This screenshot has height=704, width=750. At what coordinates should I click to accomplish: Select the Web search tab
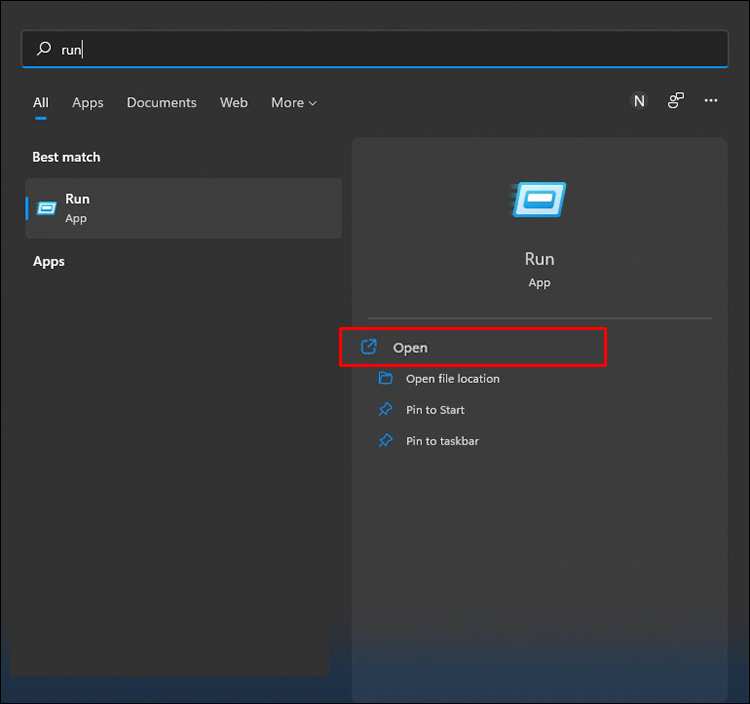pyautogui.click(x=234, y=102)
